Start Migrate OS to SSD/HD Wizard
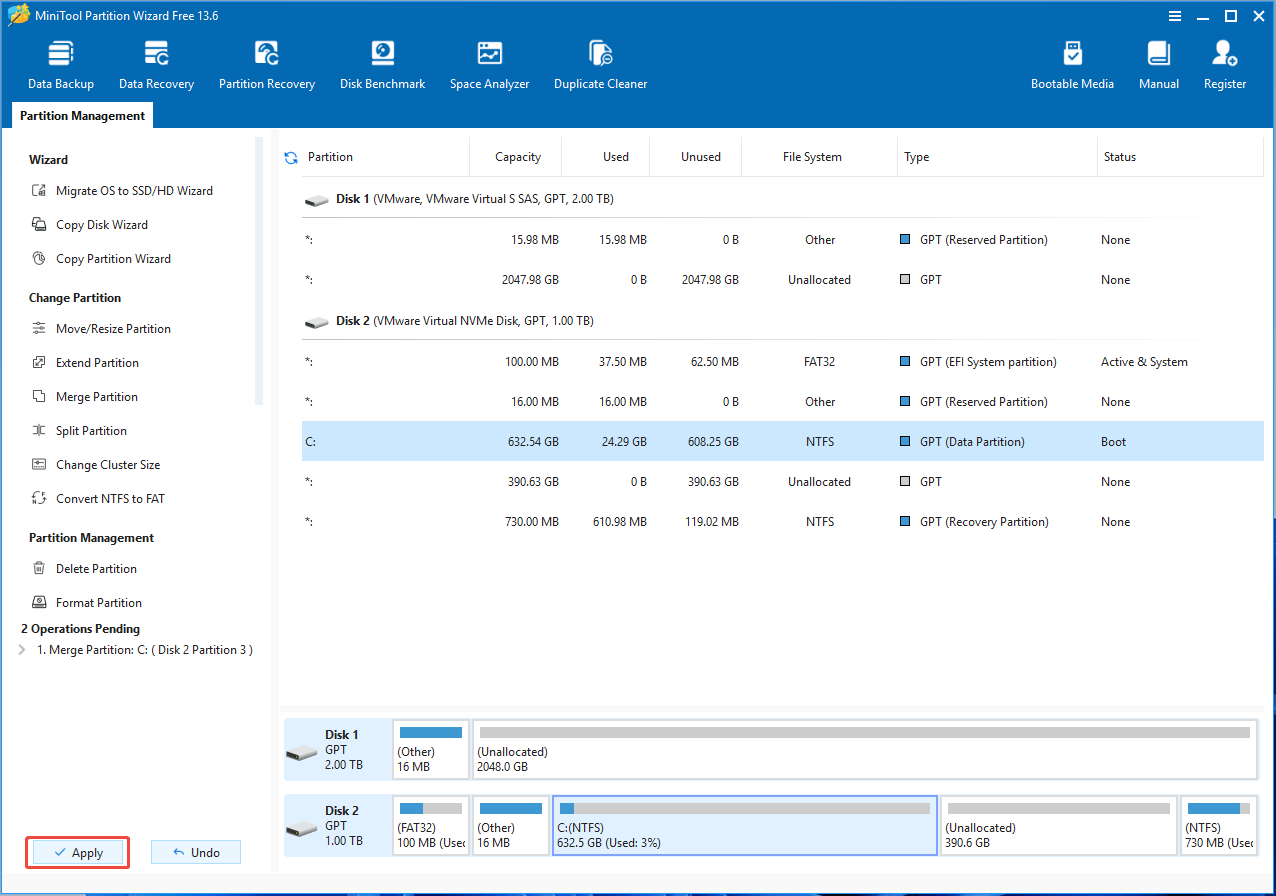Screen dimensions: 1276x896 pos(122,191)
